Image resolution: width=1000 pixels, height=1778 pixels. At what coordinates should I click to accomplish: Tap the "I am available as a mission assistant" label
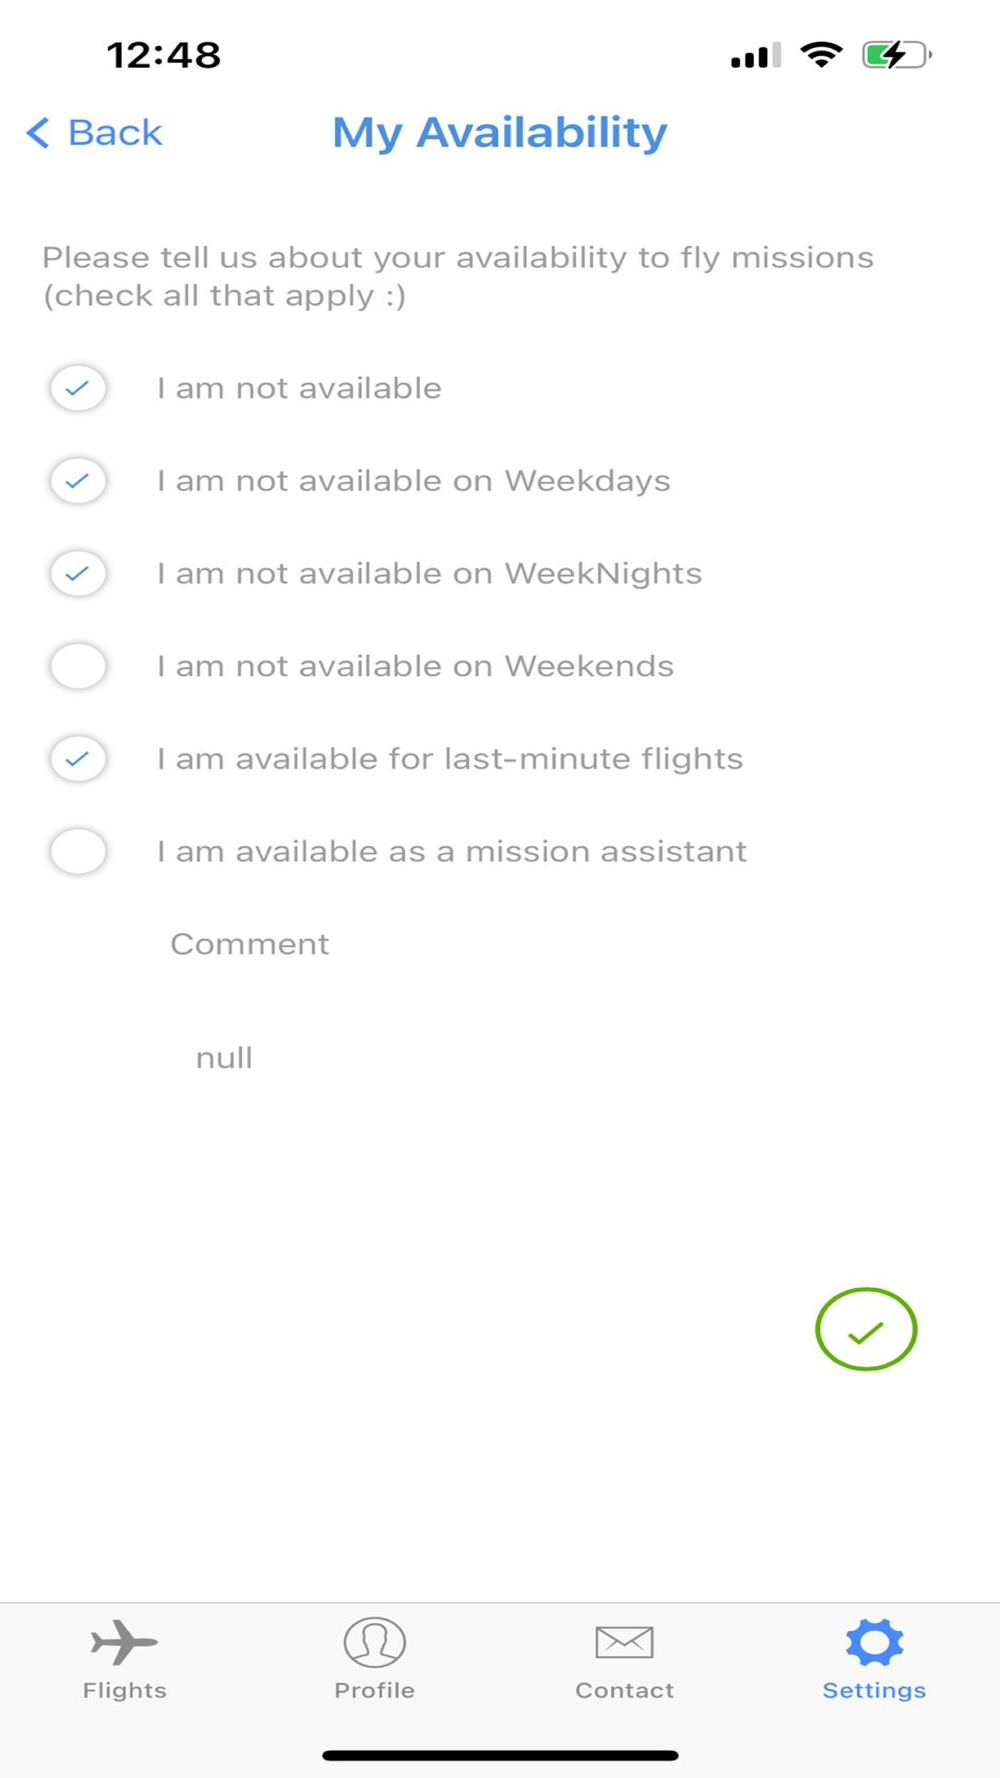[451, 852]
